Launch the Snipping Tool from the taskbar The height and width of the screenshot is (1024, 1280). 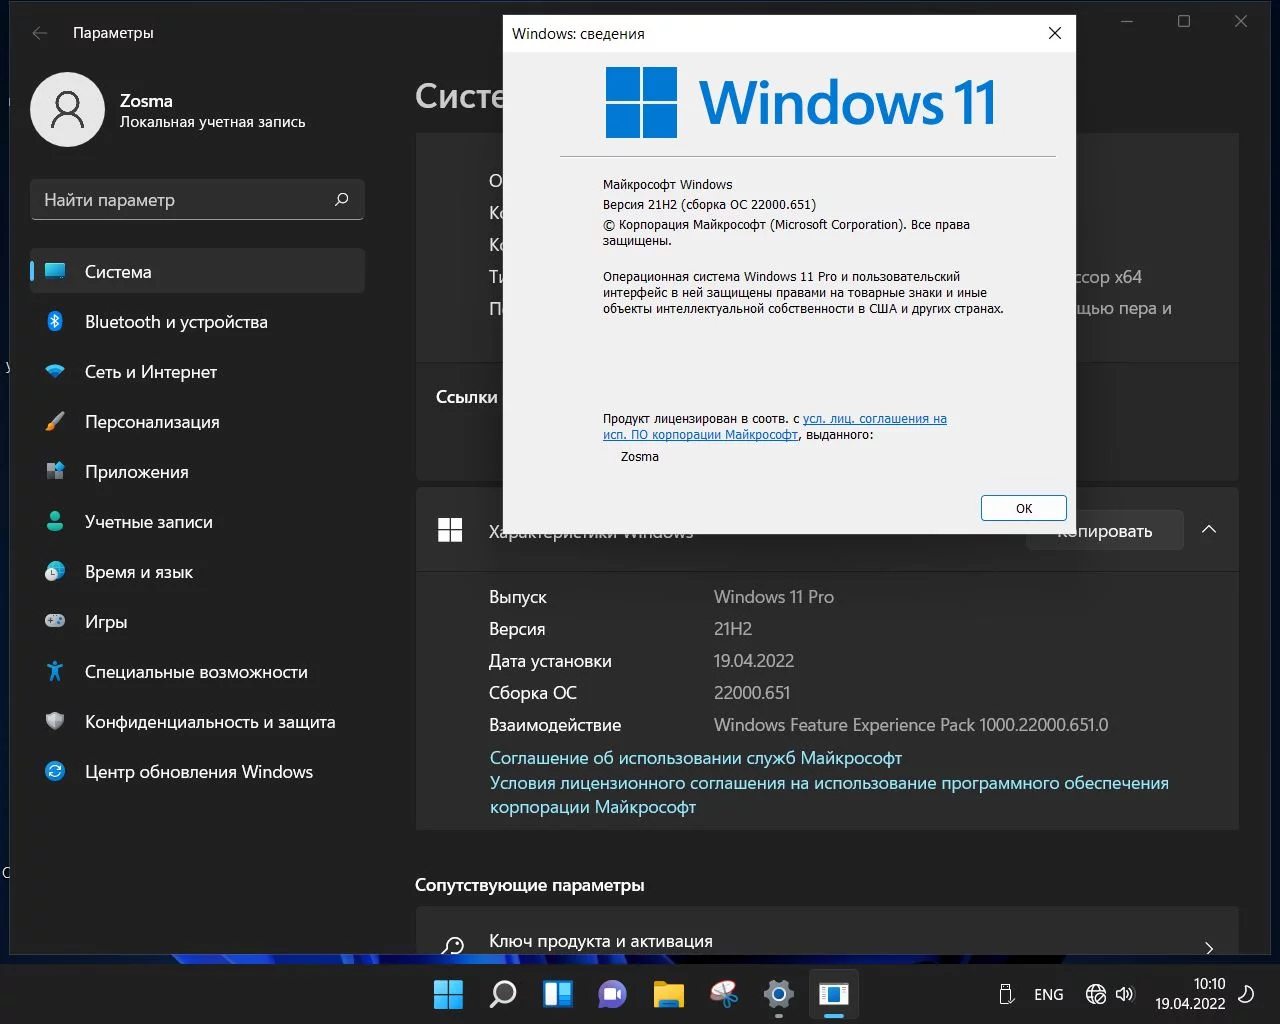click(x=723, y=994)
